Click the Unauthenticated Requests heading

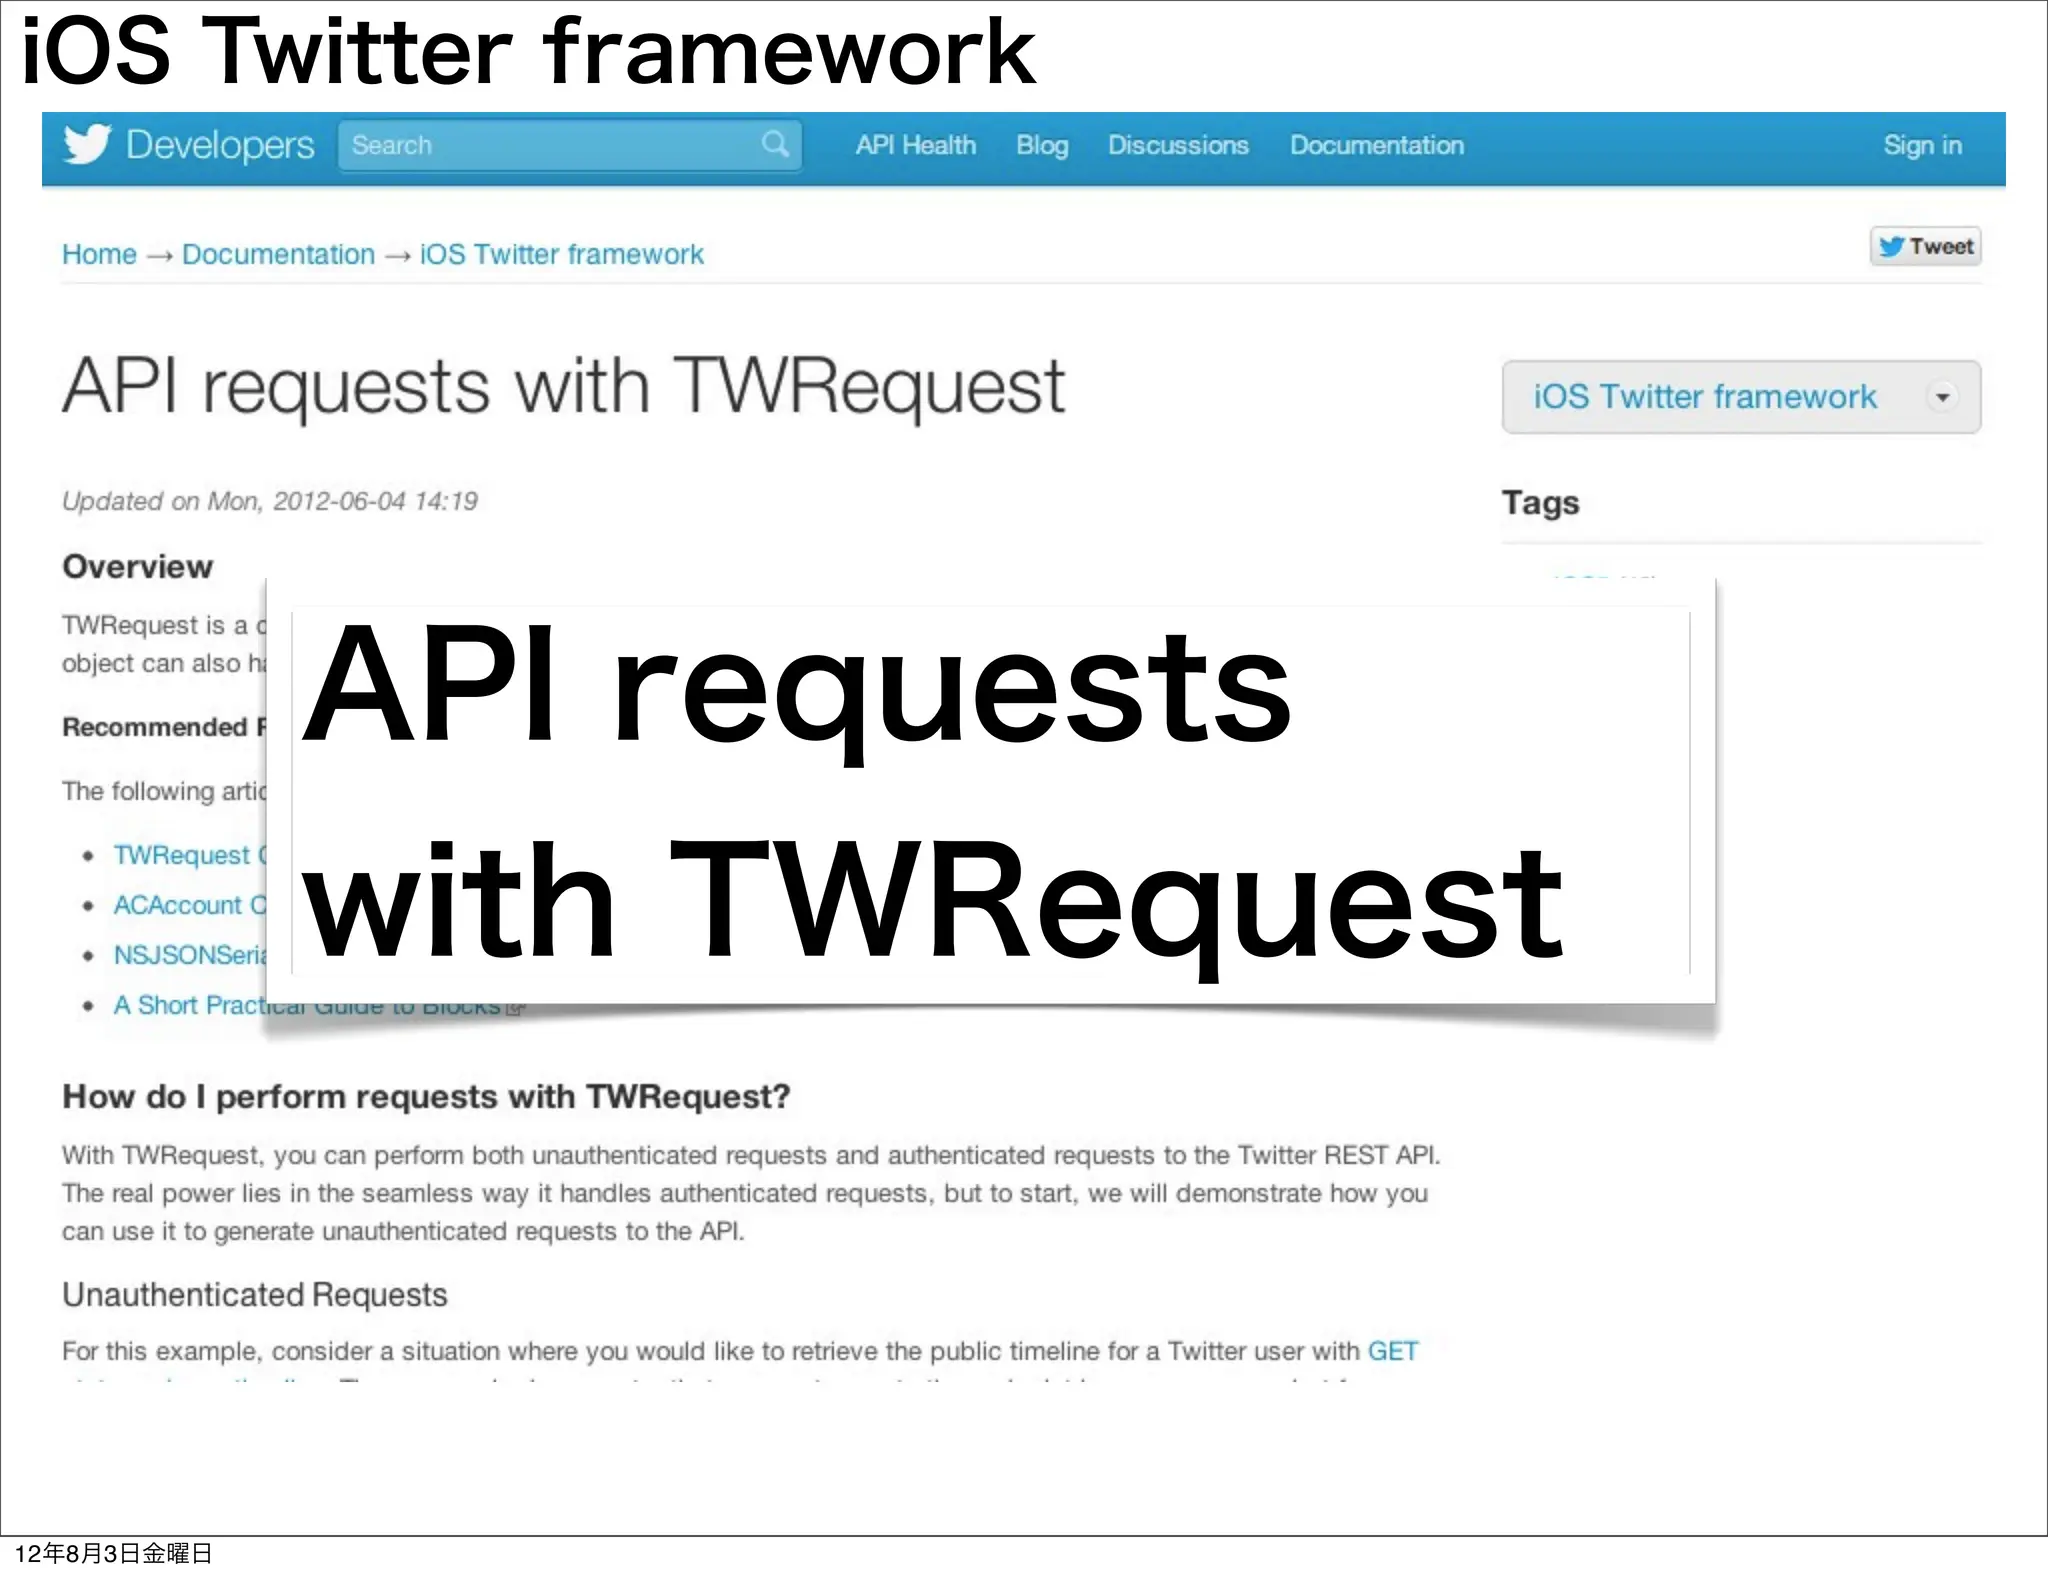pyautogui.click(x=254, y=1295)
